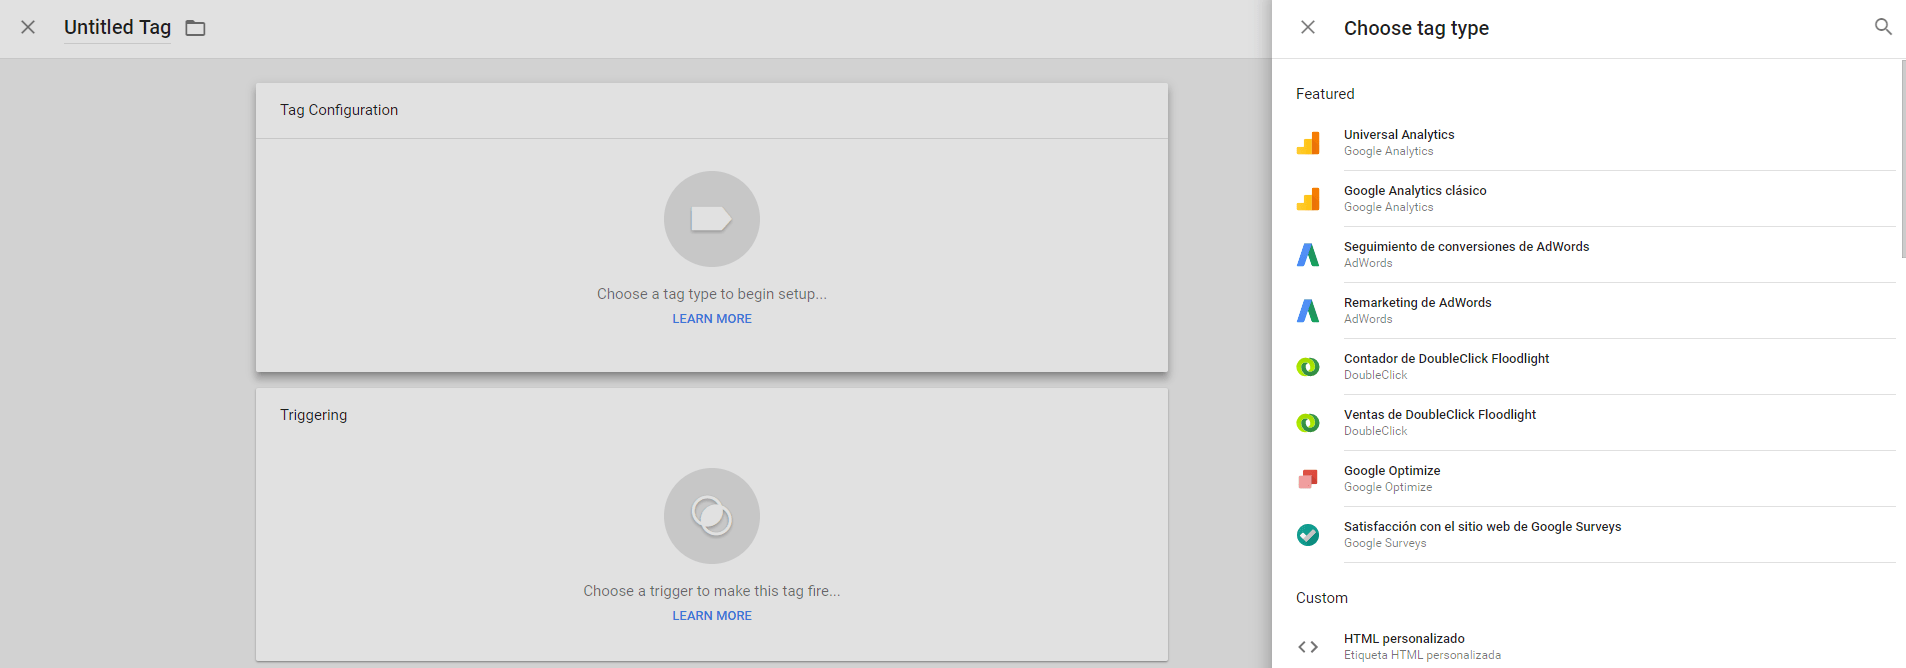The width and height of the screenshot is (1906, 668).
Task: Select Contador de DoubleClick Floodlight
Action: [1596, 367]
